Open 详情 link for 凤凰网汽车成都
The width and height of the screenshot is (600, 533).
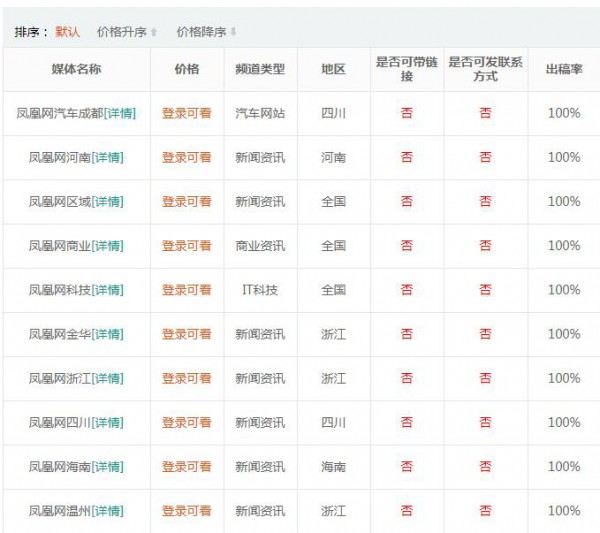point(120,113)
